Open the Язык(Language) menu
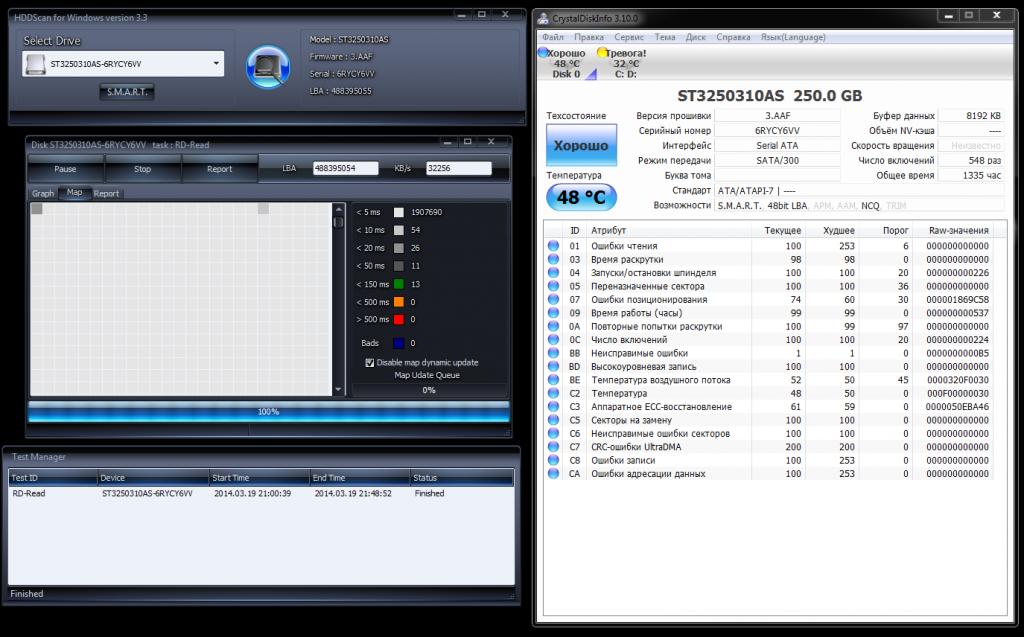 796,36
